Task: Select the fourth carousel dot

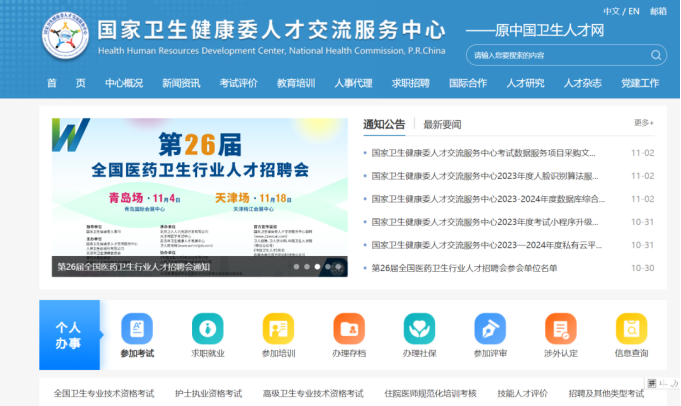Action: click(328, 267)
